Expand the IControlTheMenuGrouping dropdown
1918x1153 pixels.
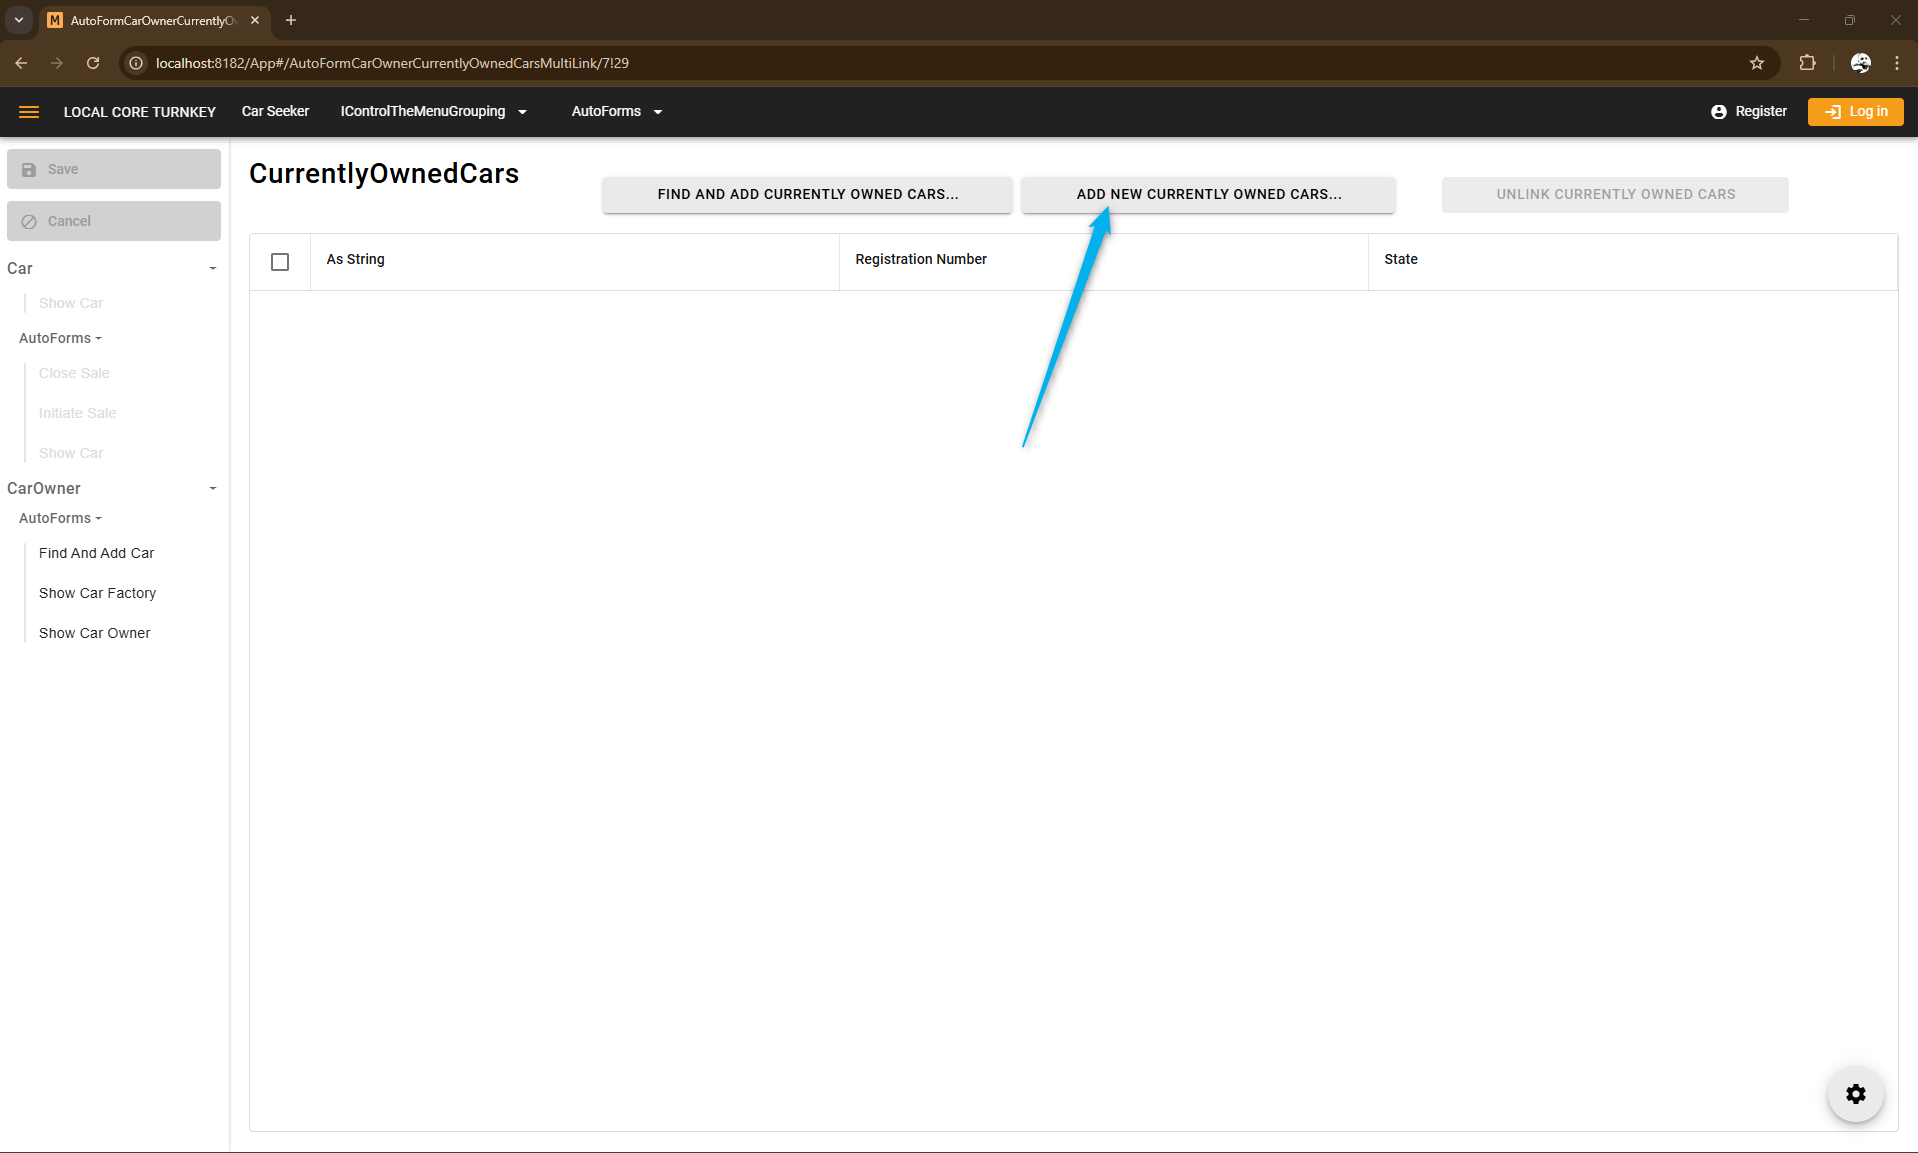coord(433,112)
